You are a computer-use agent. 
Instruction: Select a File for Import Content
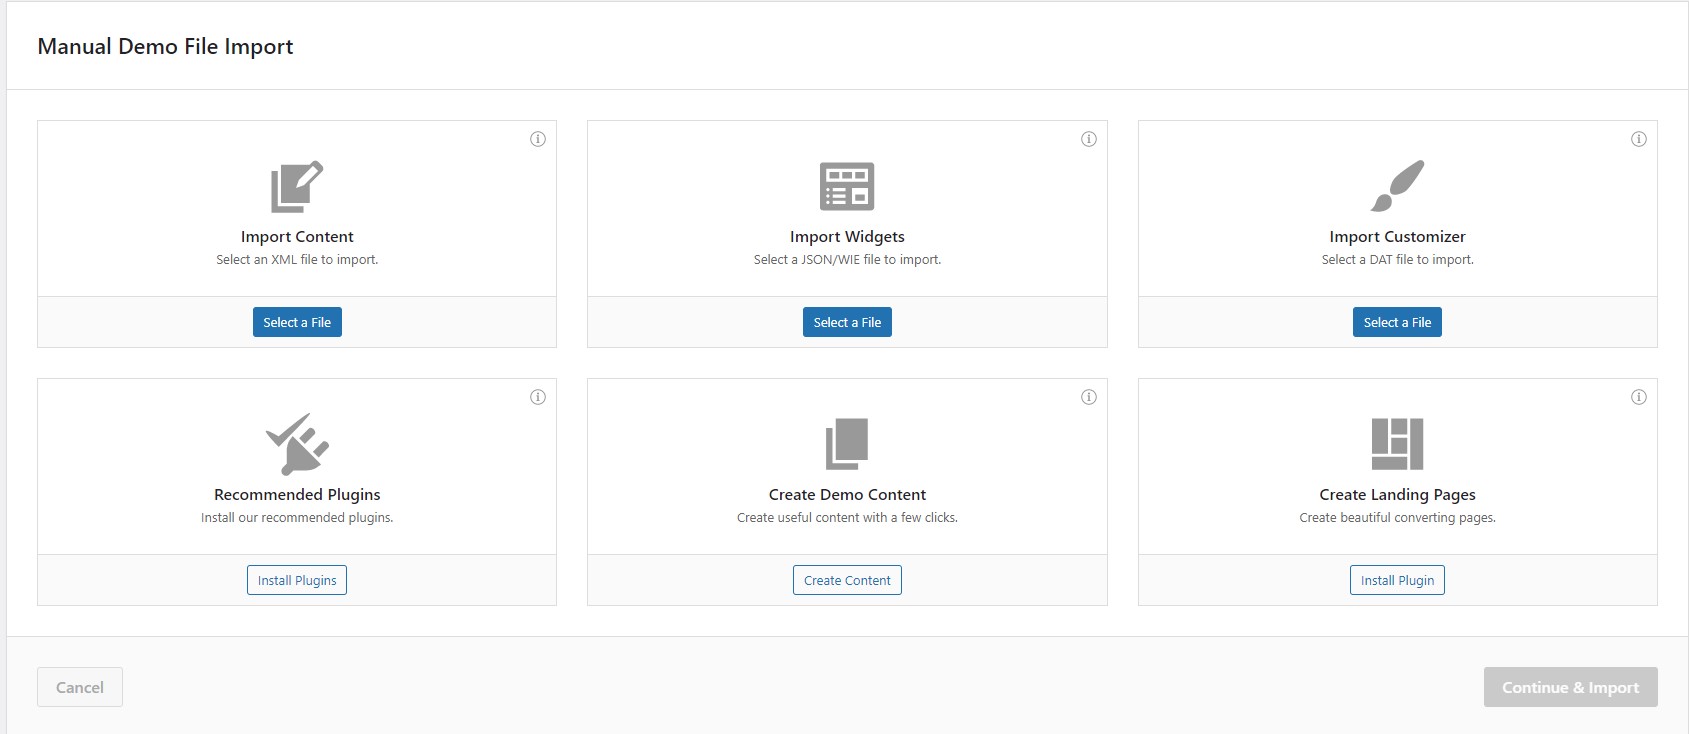[297, 322]
